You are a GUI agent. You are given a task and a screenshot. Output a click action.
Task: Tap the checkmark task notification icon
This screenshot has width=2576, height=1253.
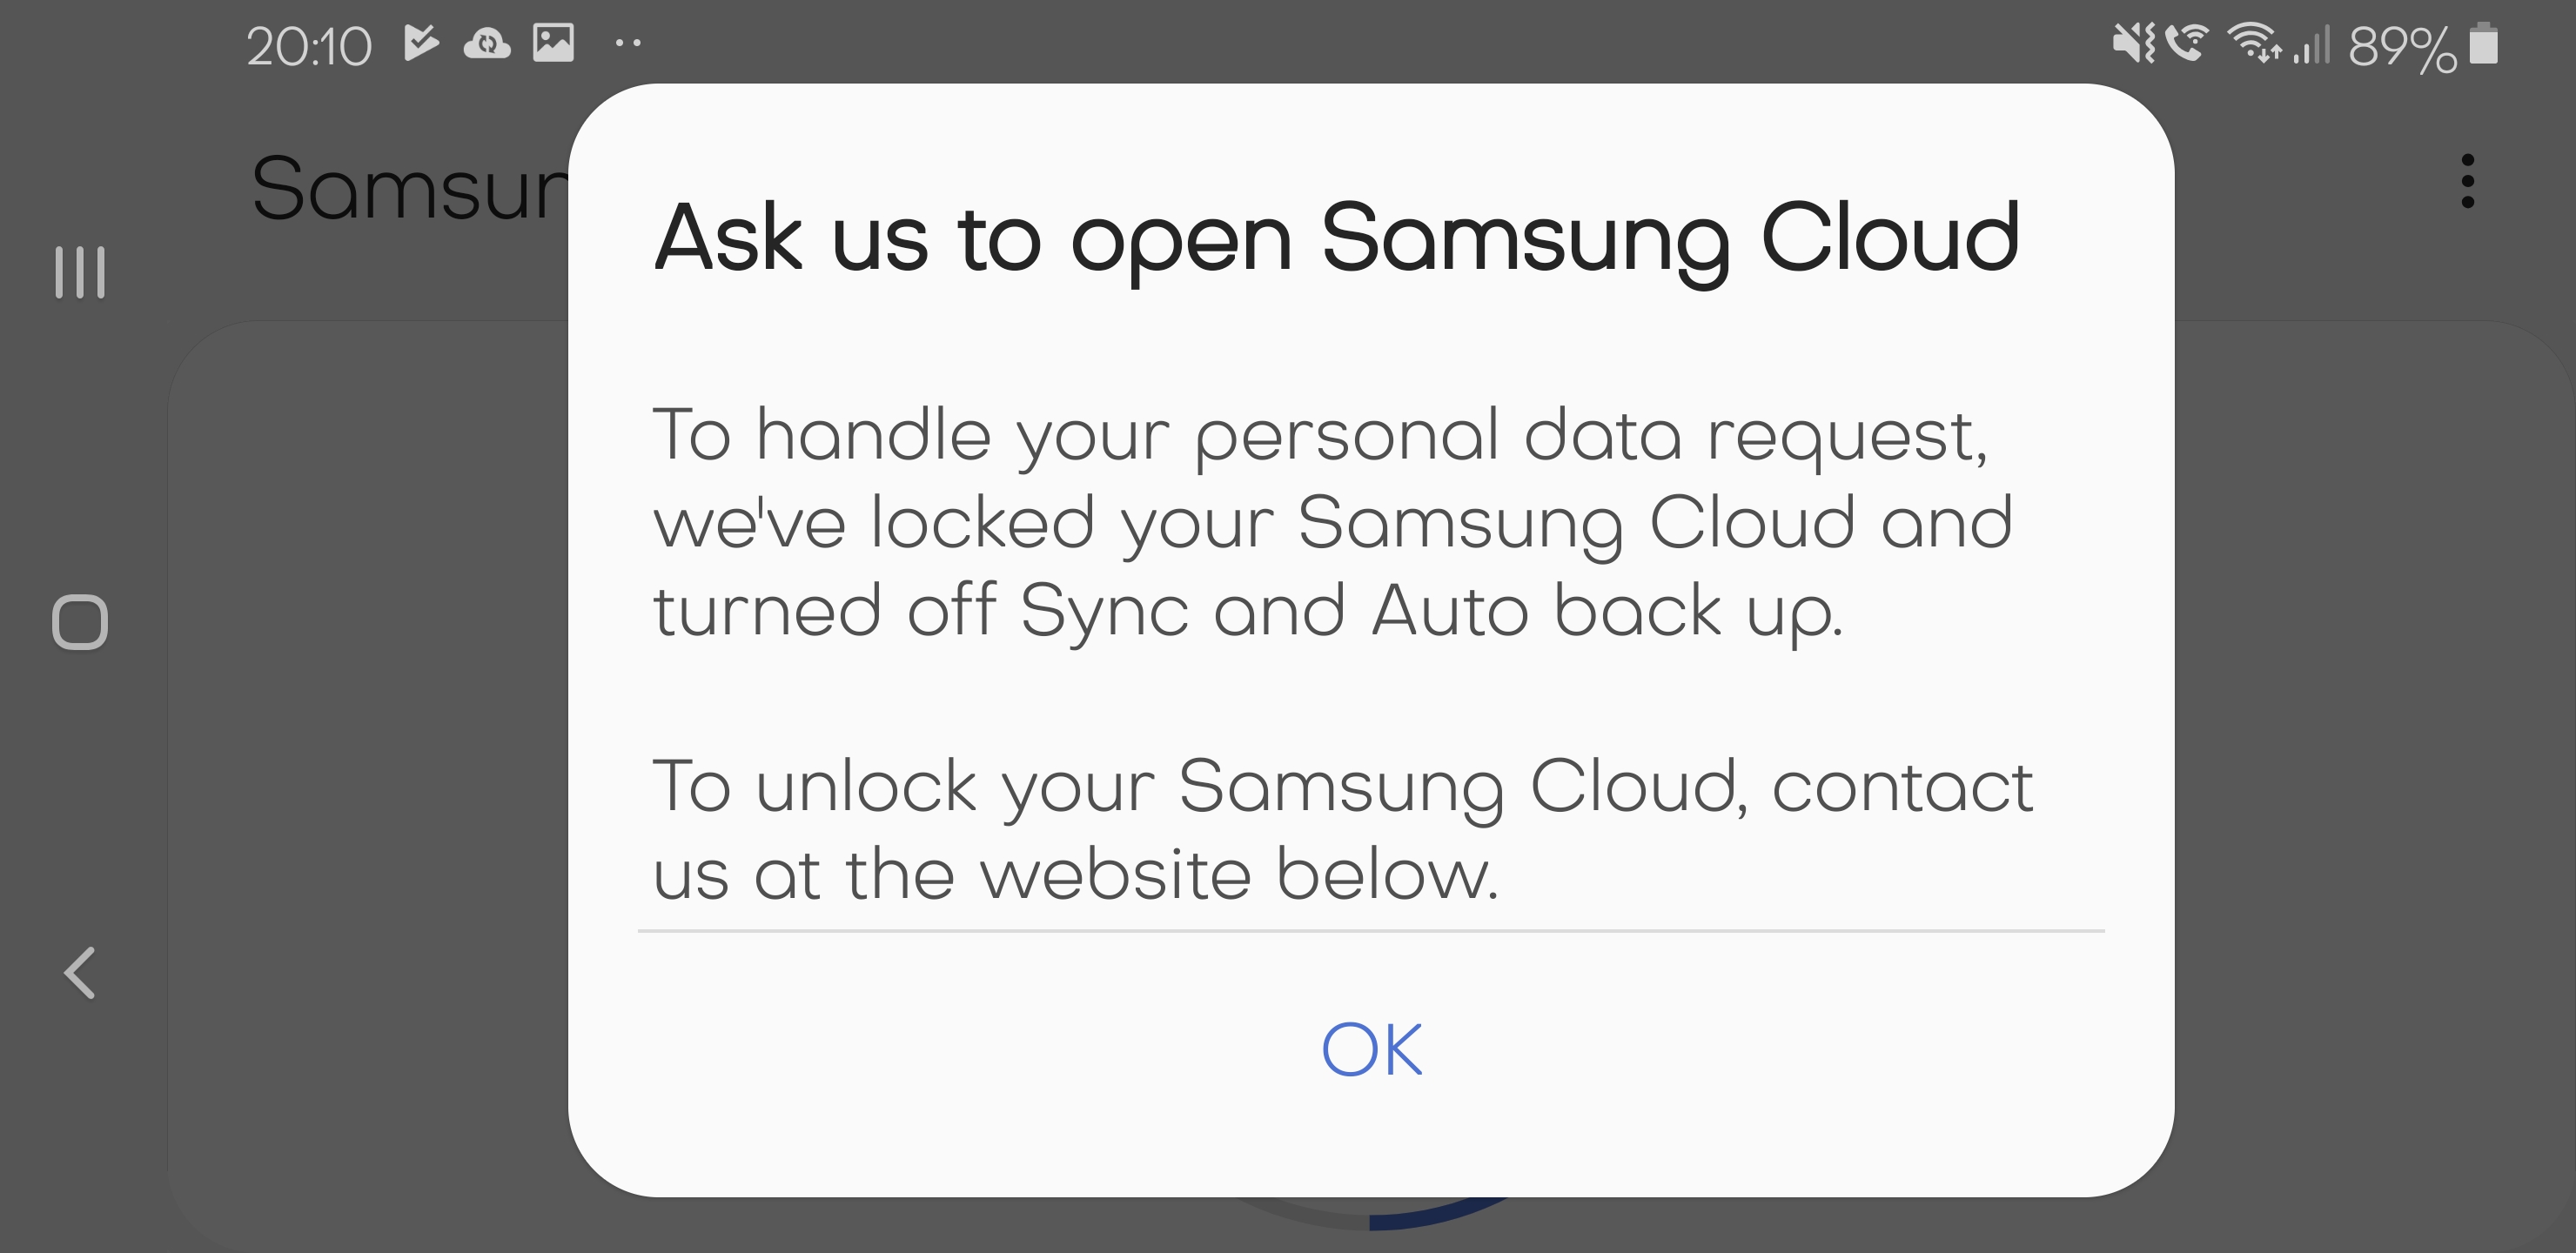click(x=421, y=43)
